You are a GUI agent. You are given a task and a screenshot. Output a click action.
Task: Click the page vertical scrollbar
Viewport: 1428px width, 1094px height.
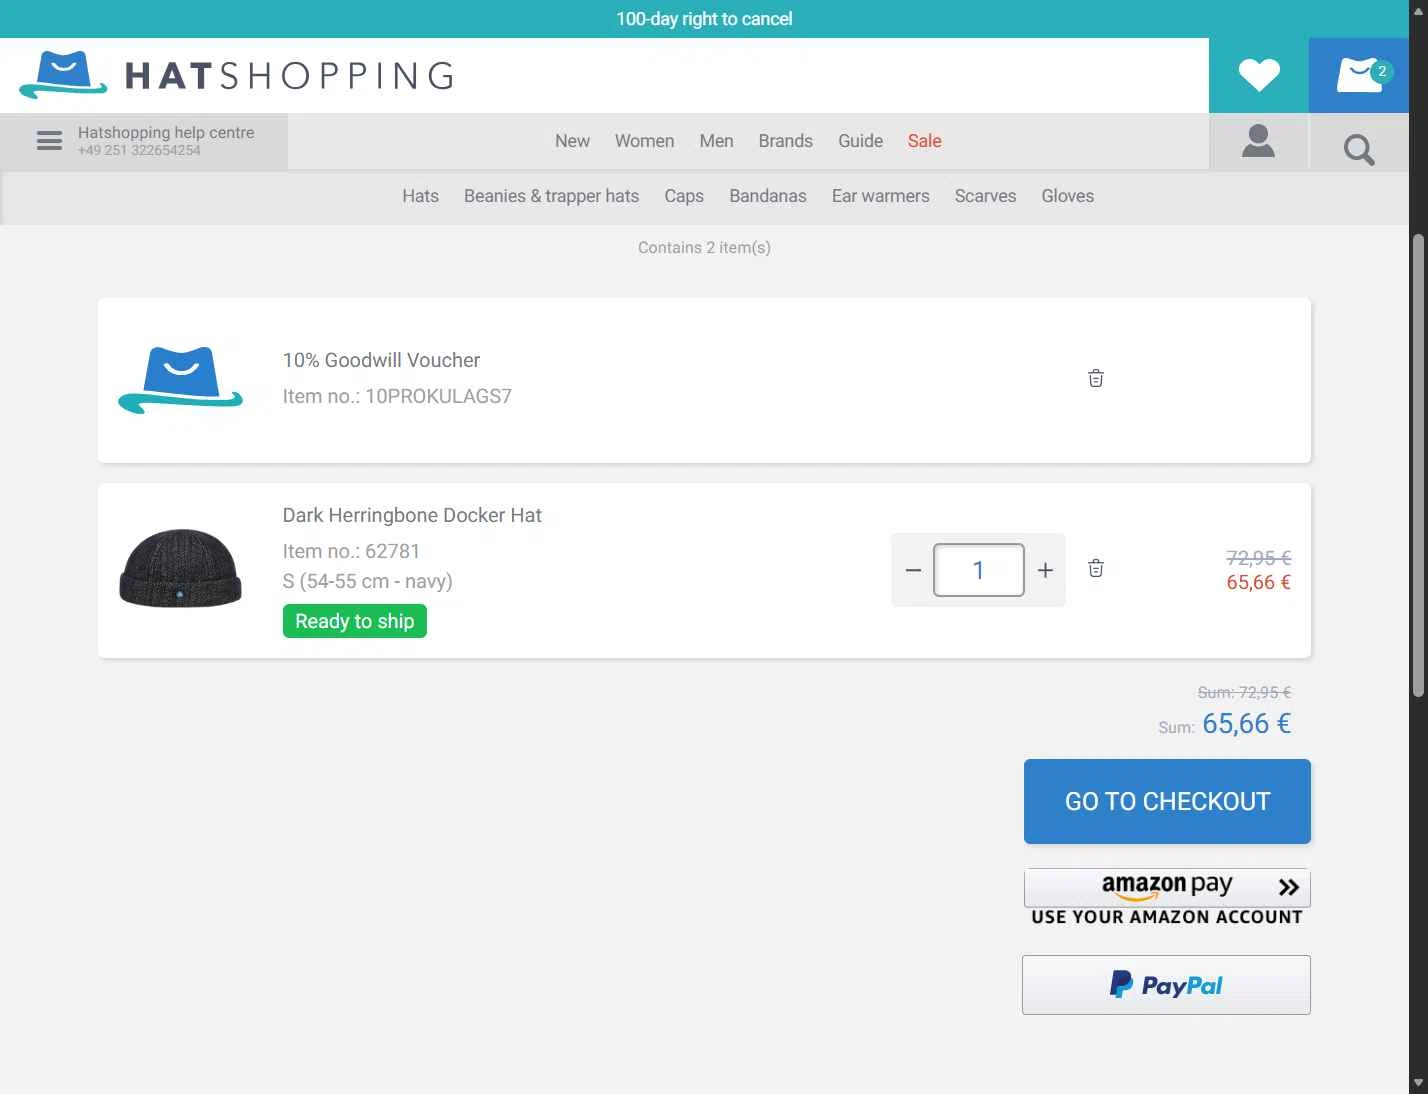[x=1418, y=465]
